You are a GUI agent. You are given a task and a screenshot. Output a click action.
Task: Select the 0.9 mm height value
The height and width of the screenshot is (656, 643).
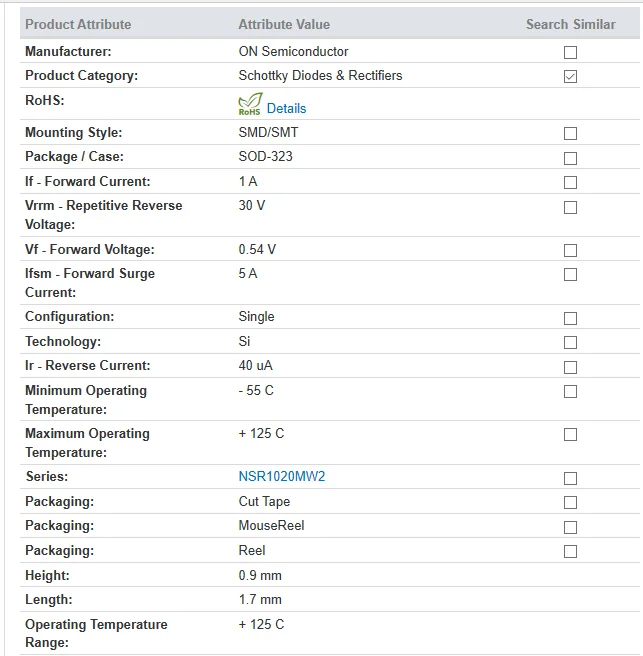tap(260, 576)
